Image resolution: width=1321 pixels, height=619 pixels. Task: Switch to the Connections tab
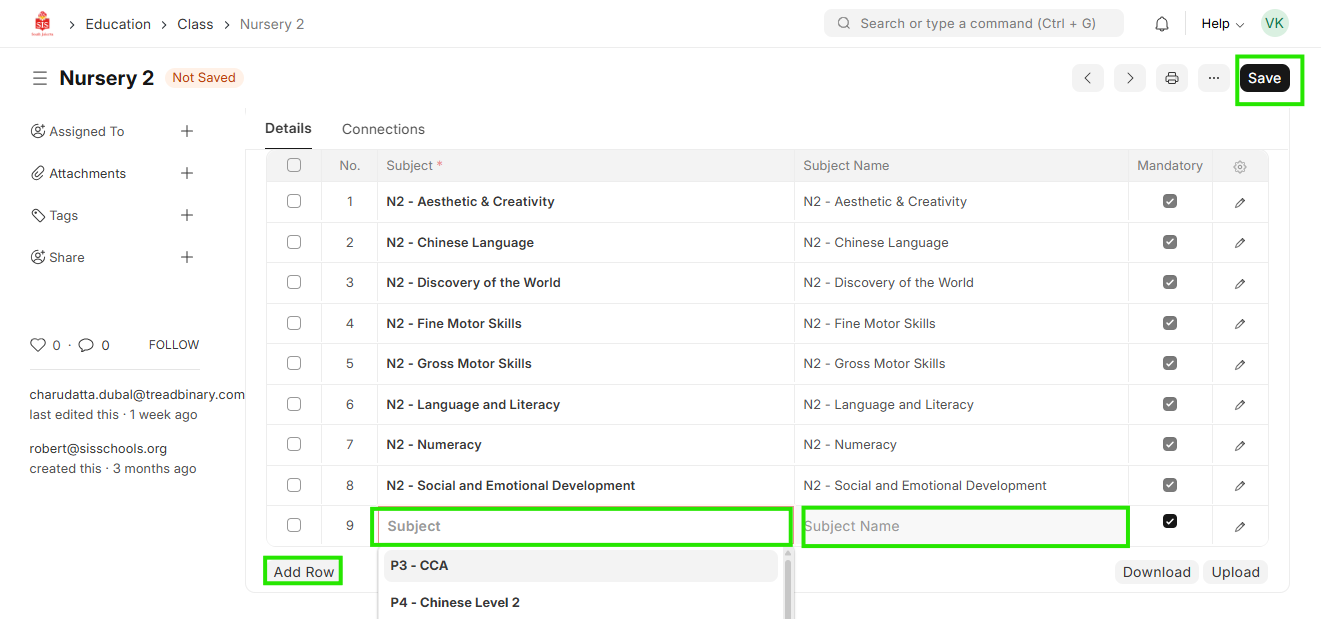383,129
